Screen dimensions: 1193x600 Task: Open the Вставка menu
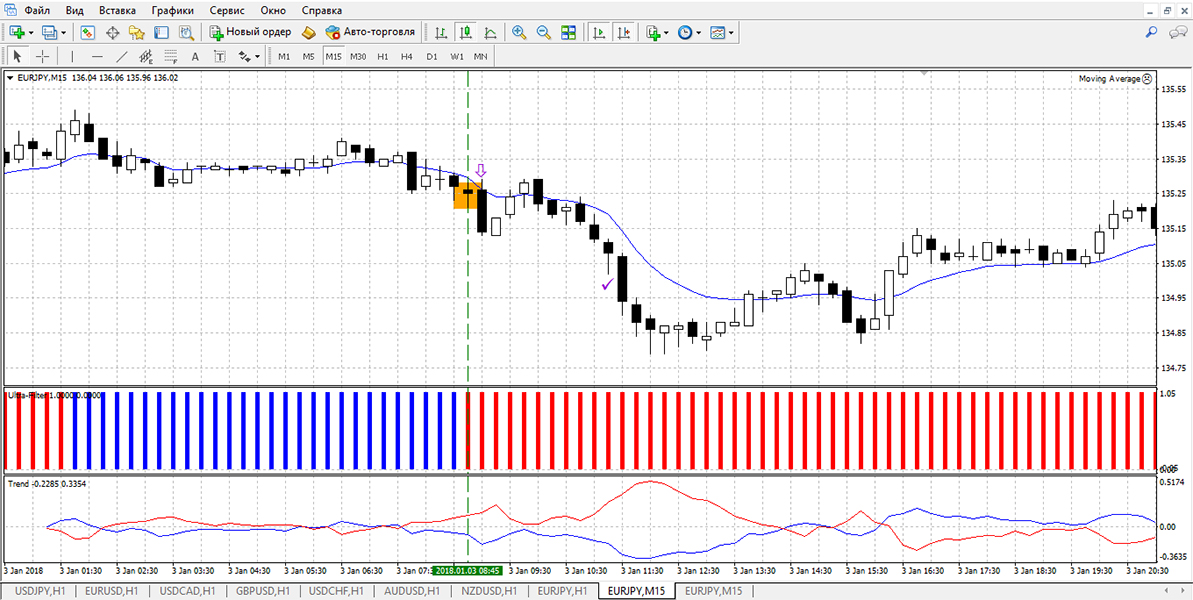(x=117, y=11)
